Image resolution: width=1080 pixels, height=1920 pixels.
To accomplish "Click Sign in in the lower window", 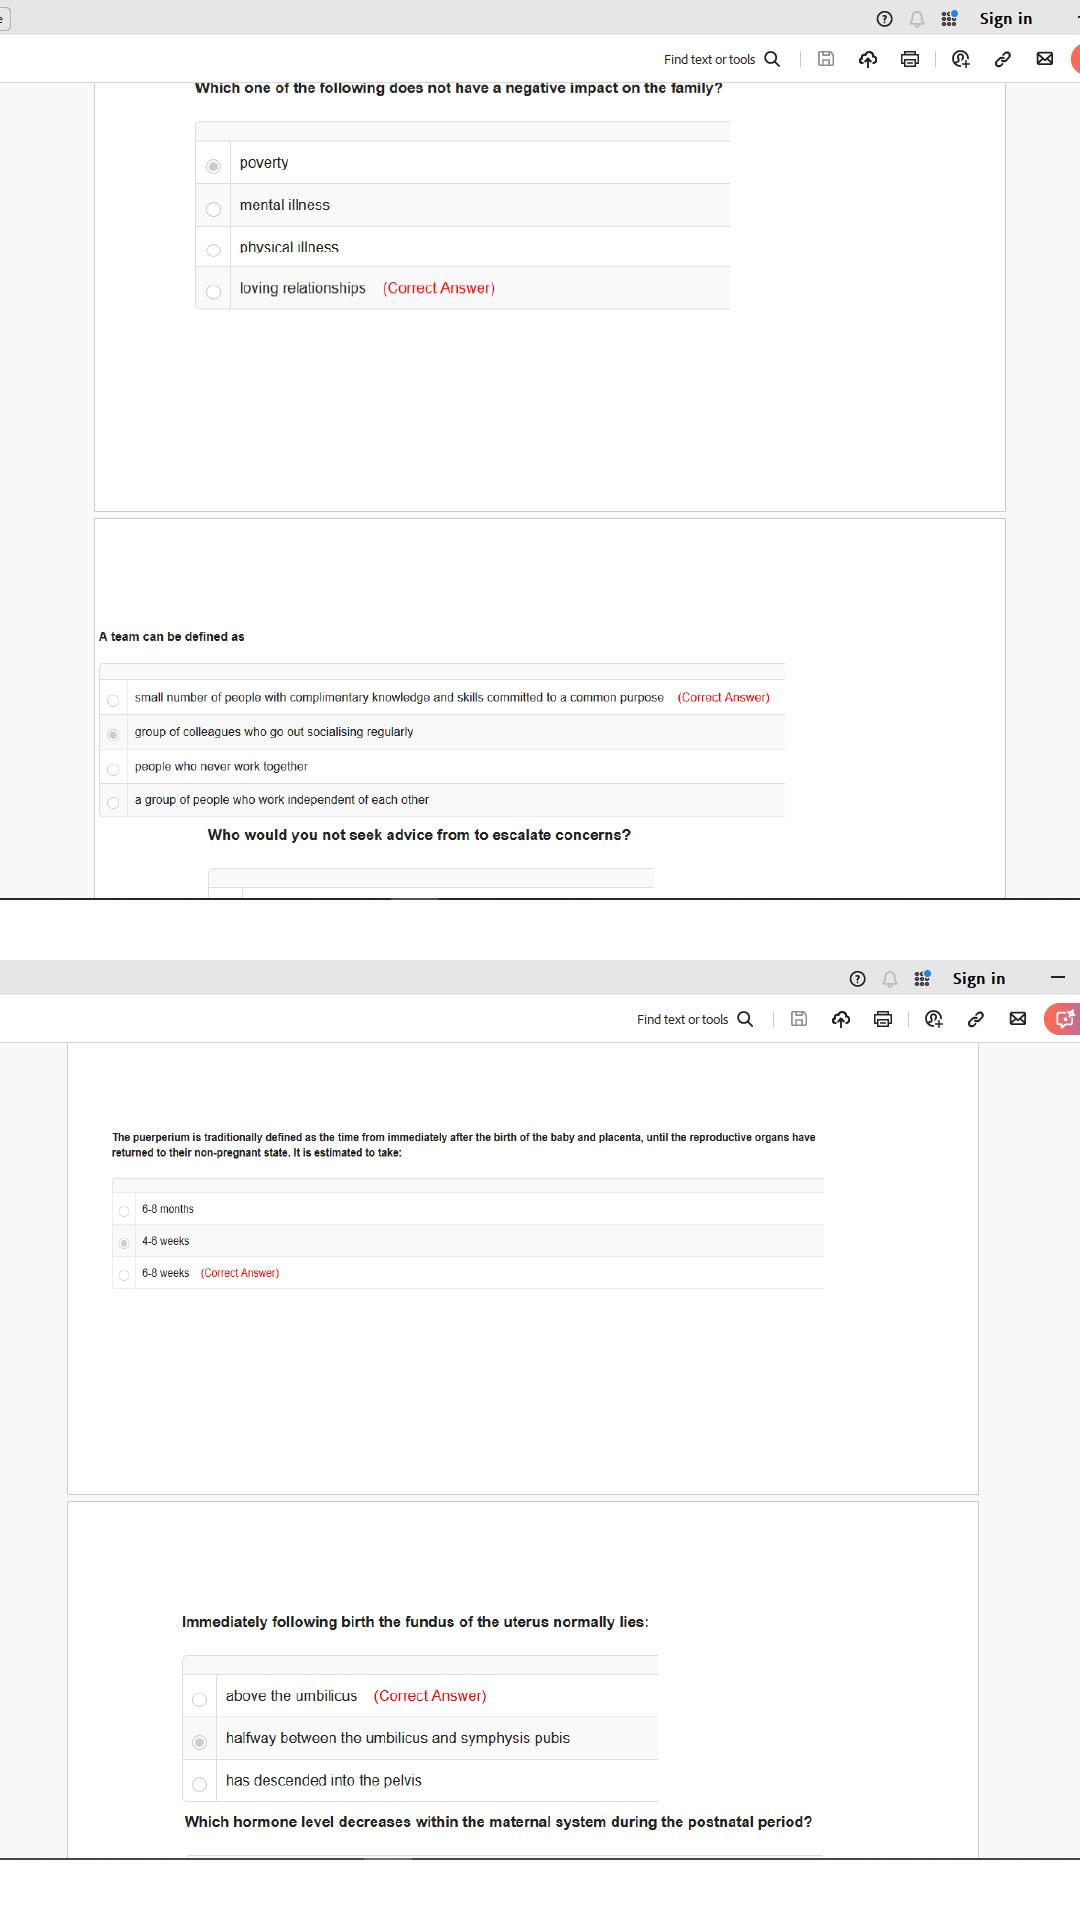I will click(979, 979).
